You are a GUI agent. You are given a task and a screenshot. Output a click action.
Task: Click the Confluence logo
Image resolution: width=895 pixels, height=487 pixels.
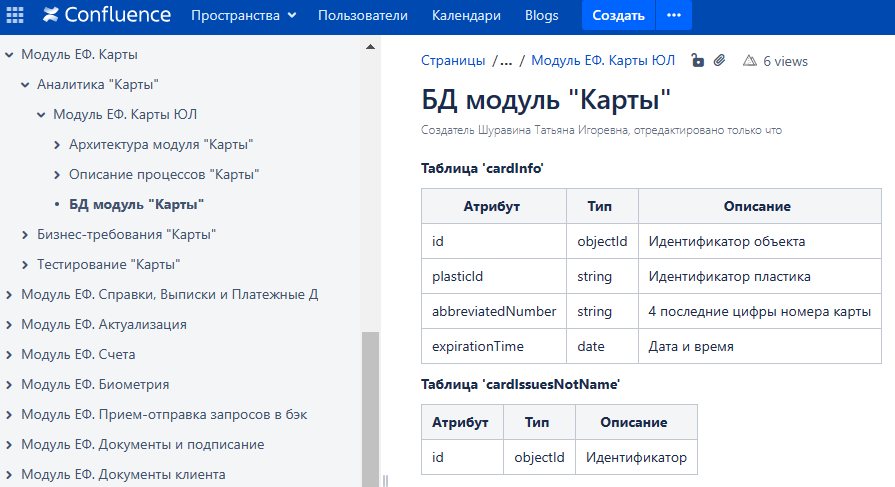click(x=105, y=15)
